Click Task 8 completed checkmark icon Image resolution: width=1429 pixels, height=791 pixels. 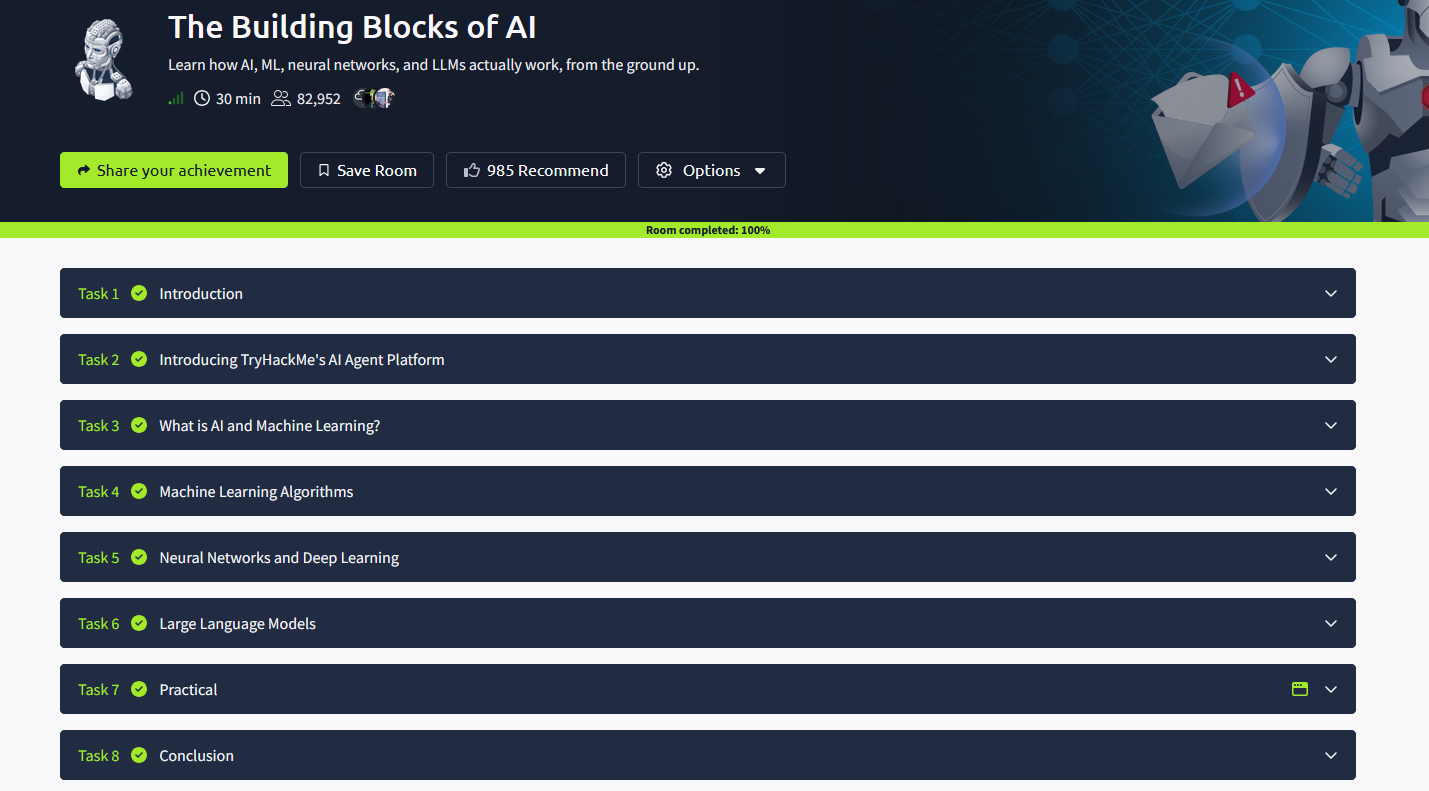tap(139, 755)
